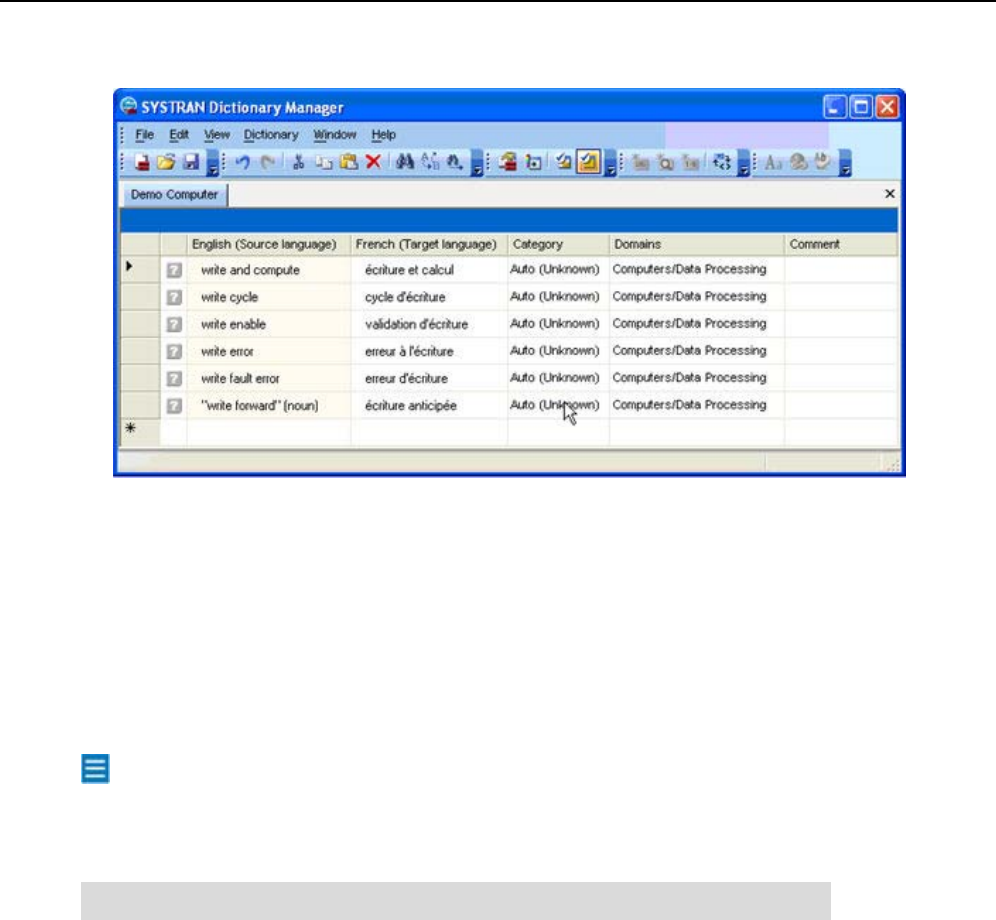Open the Help menu
996x920 pixels.
click(383, 135)
